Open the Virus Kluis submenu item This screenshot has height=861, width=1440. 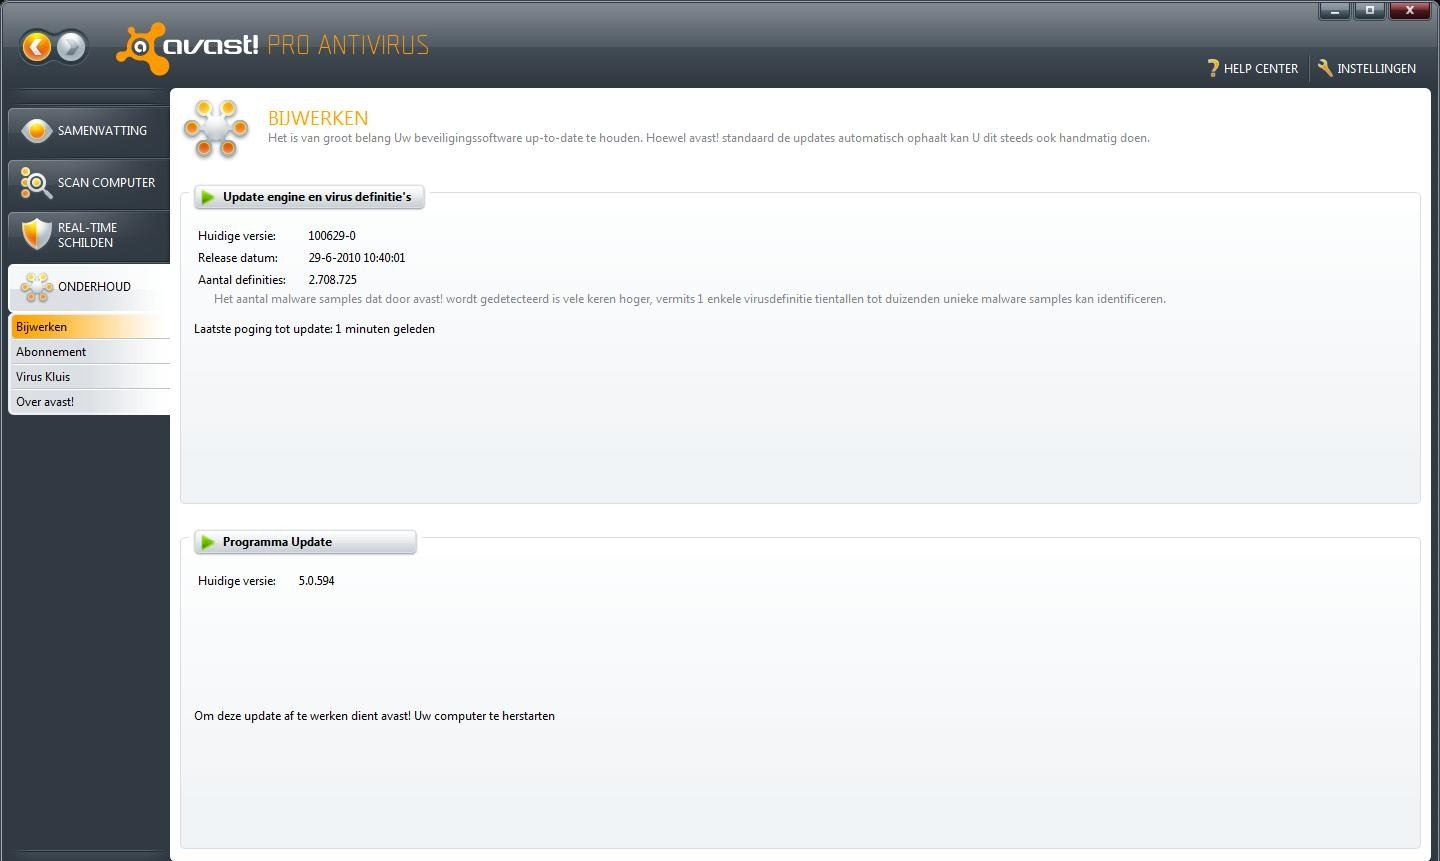[90, 377]
